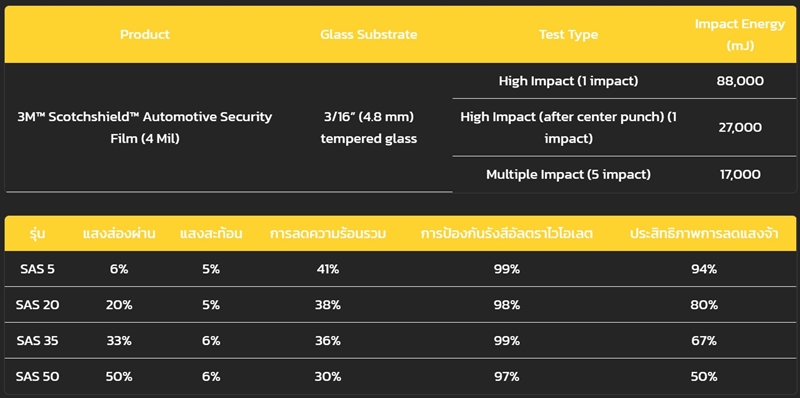Click the SAS 20 model cell
The width and height of the screenshot is (800, 398).
click(x=37, y=305)
